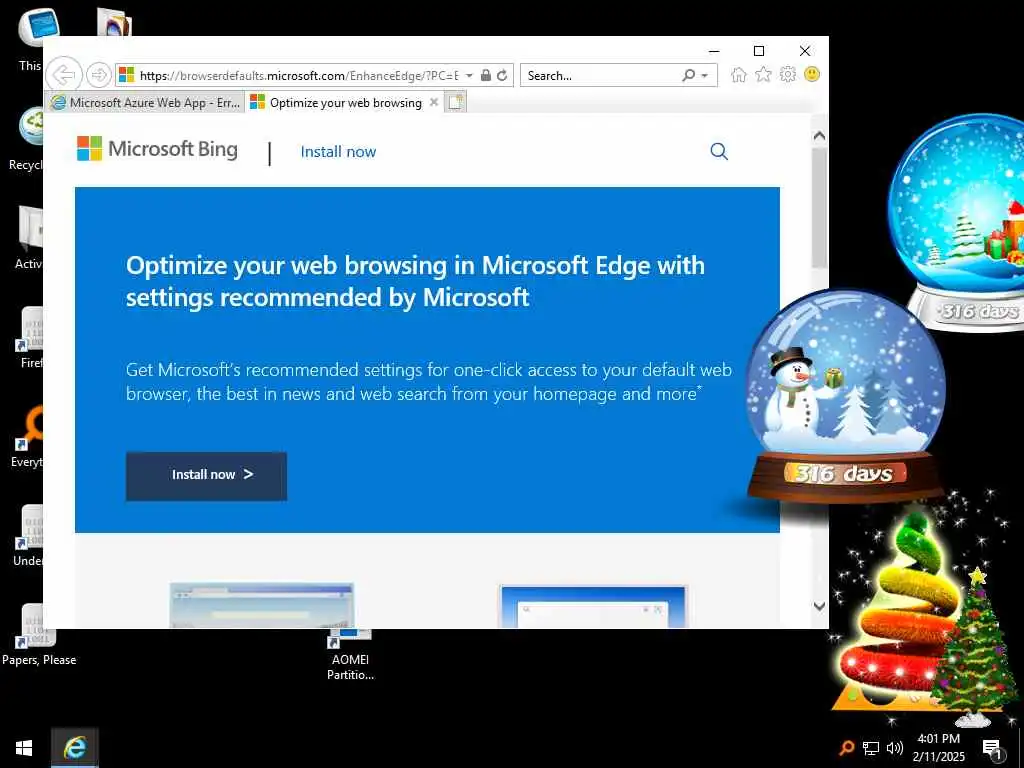Open a new tab with the blank tab button
Image resolution: width=1024 pixels, height=768 pixels.
pyautogui.click(x=455, y=103)
